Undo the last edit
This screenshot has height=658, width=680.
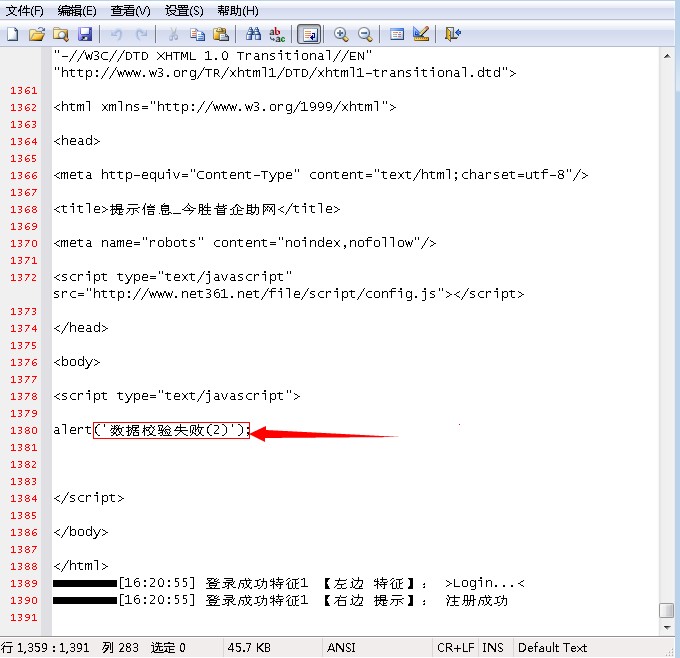coord(116,34)
